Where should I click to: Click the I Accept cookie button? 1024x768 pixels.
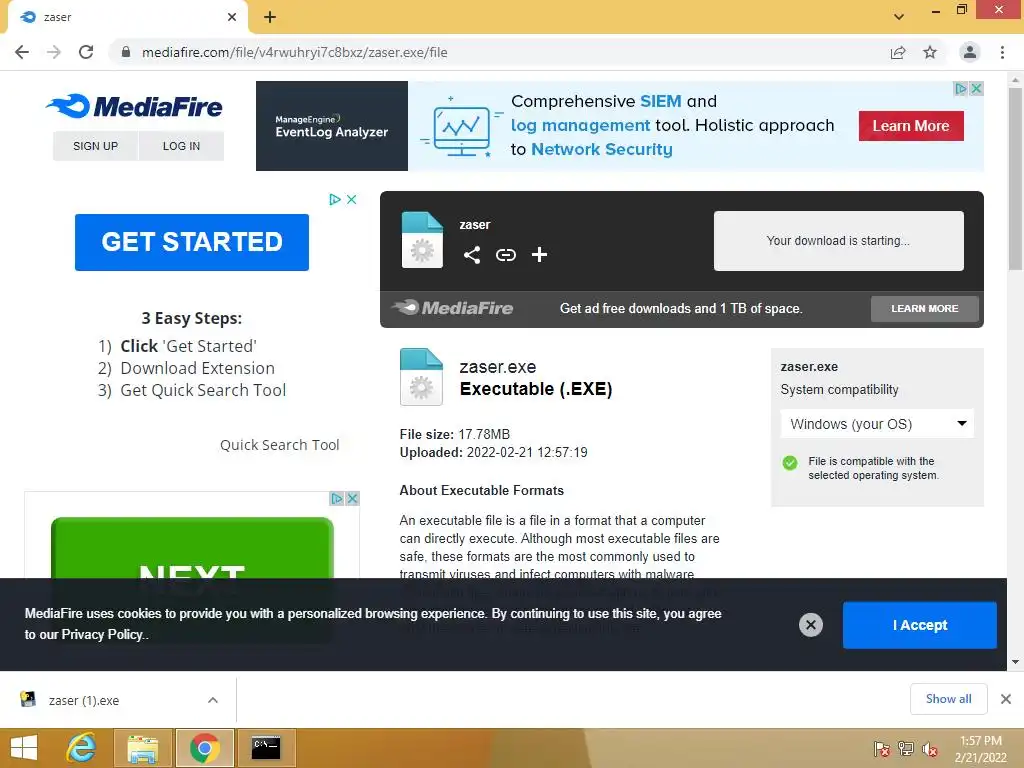[x=920, y=625]
